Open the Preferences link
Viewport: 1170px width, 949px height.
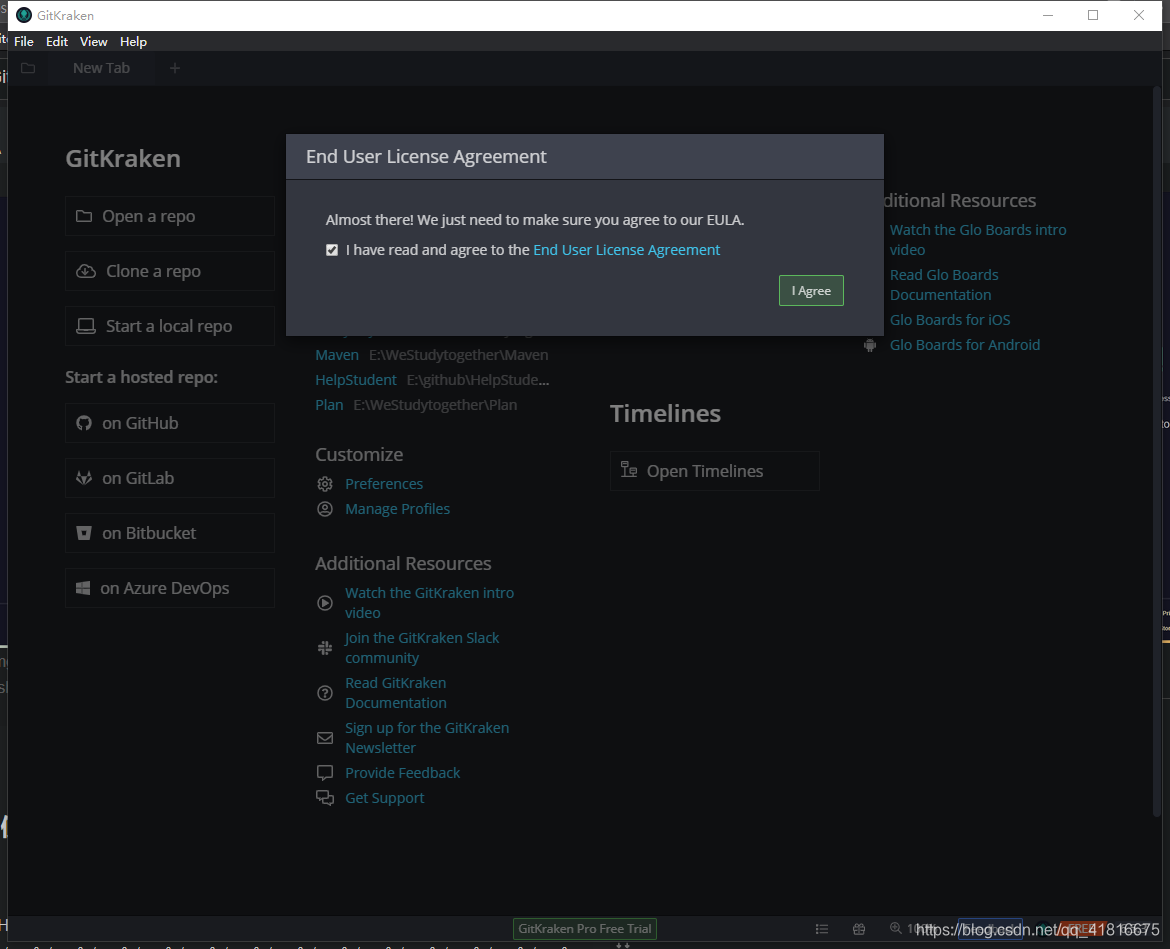click(x=384, y=484)
